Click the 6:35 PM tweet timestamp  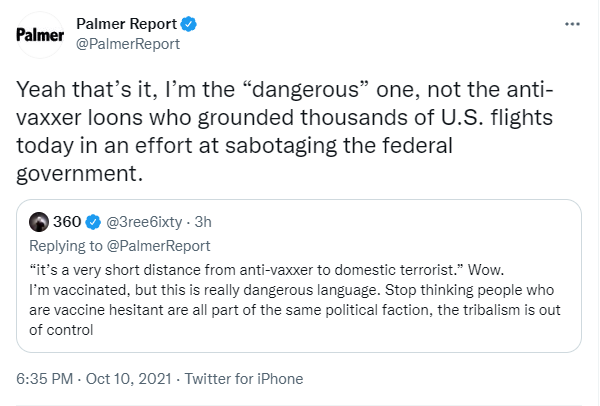pyautogui.click(x=44, y=379)
